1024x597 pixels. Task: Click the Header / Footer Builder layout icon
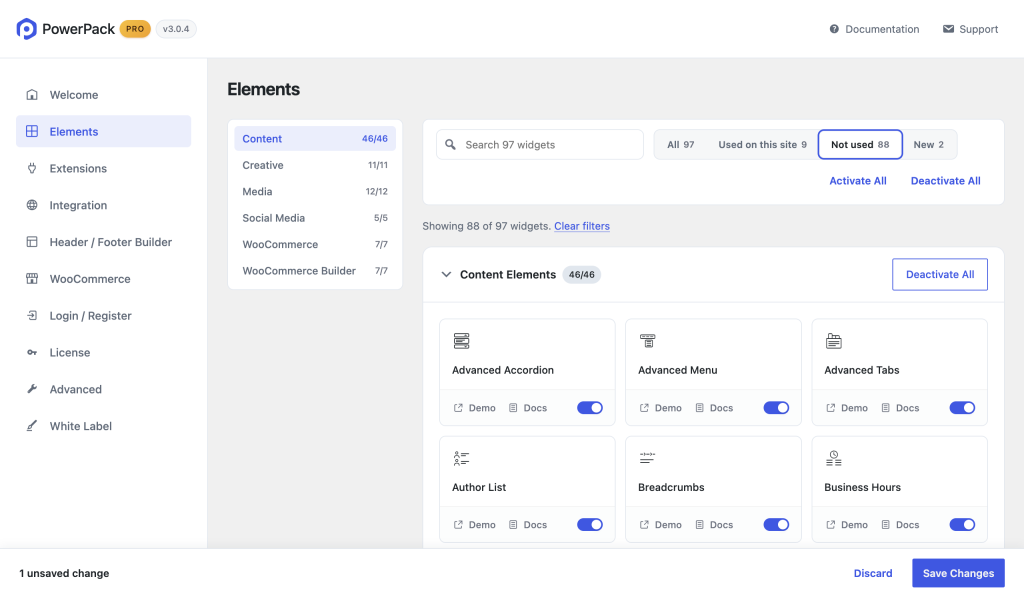coord(31,242)
